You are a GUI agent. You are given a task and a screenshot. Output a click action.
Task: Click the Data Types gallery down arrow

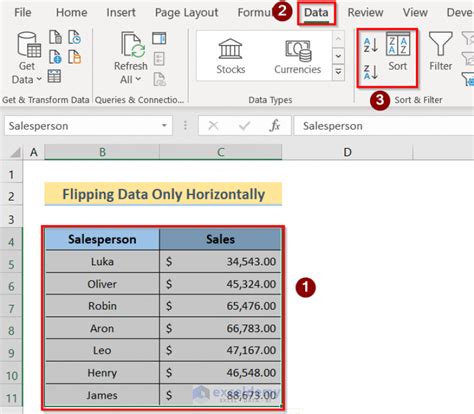point(338,55)
